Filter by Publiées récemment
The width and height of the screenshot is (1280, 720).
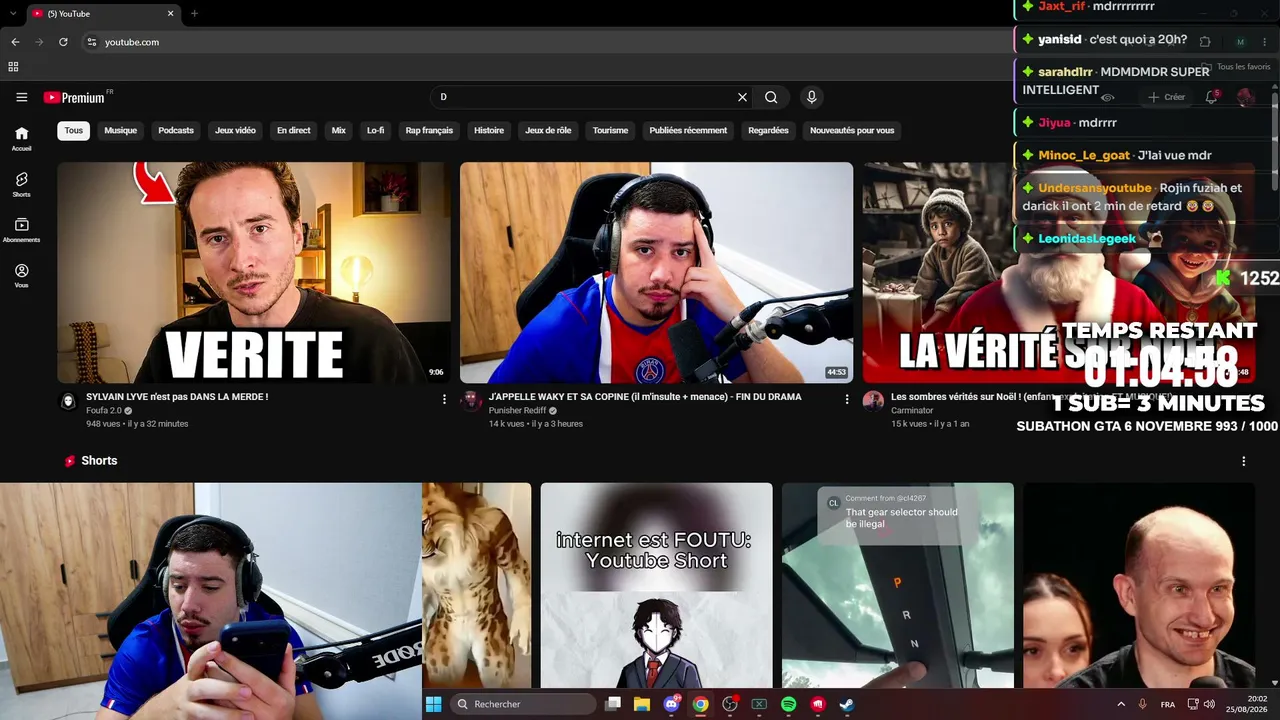688,130
